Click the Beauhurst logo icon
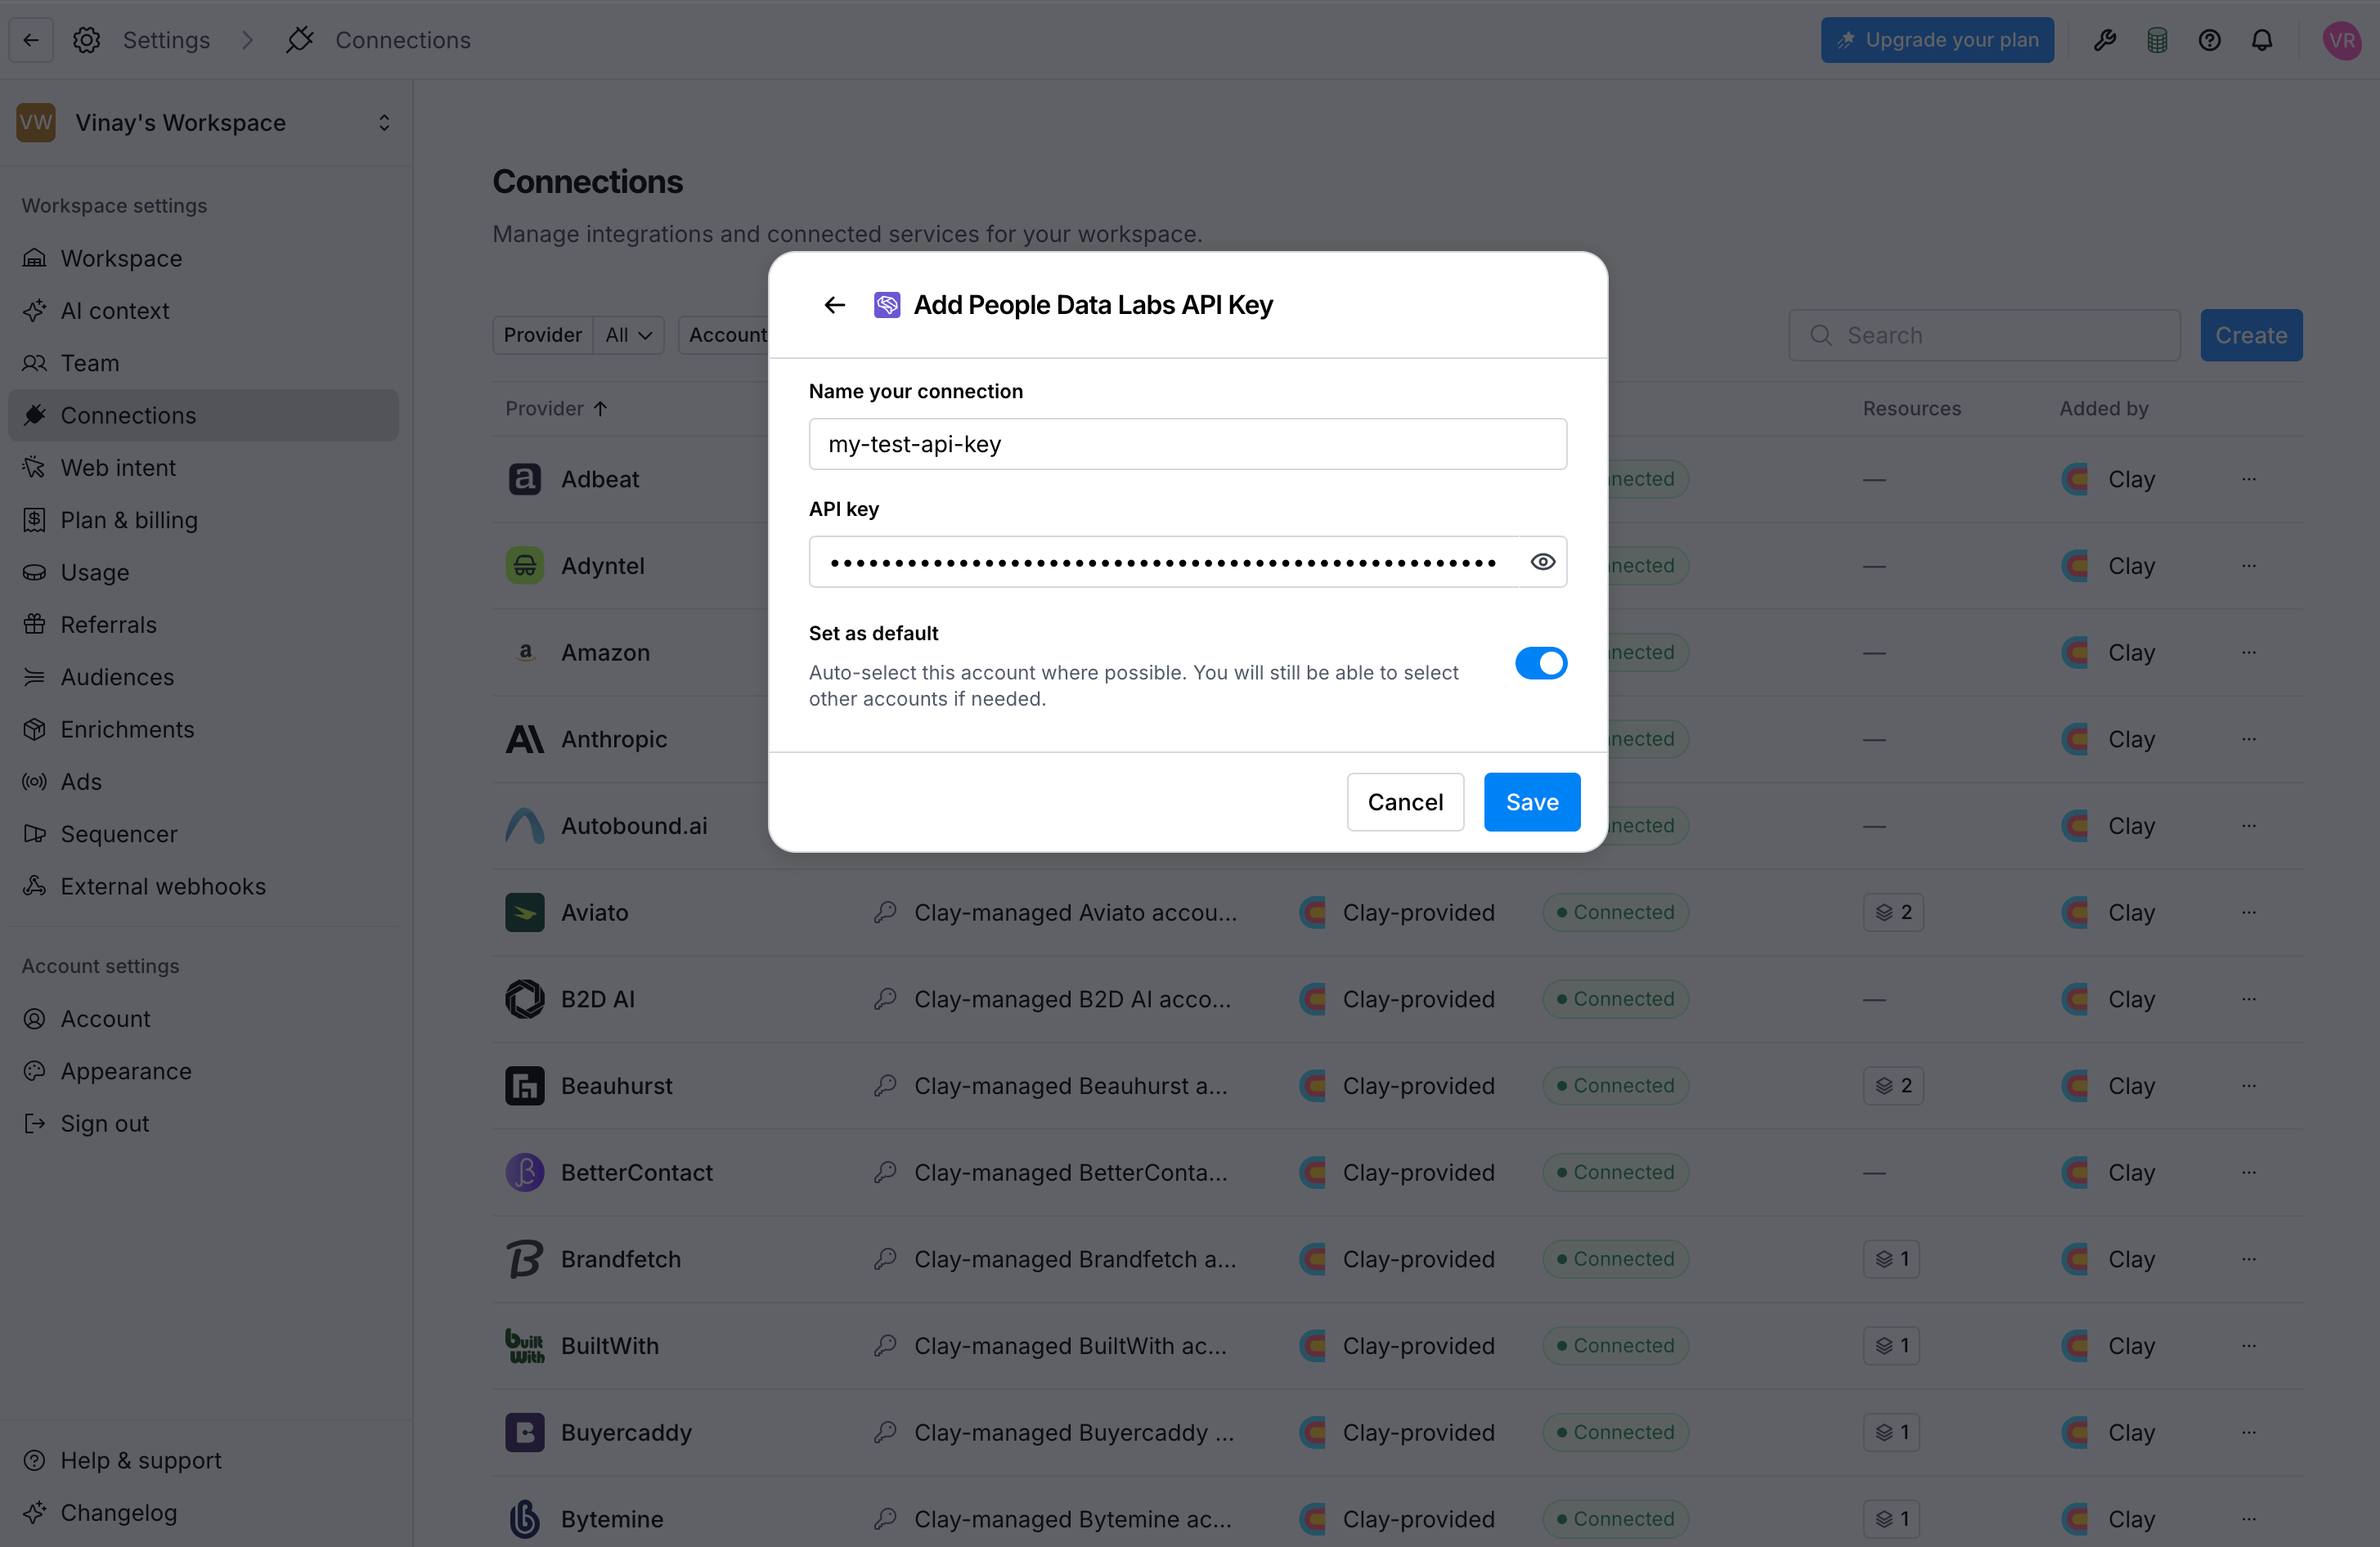Screen dimensions: 2380x1547 [525, 1086]
